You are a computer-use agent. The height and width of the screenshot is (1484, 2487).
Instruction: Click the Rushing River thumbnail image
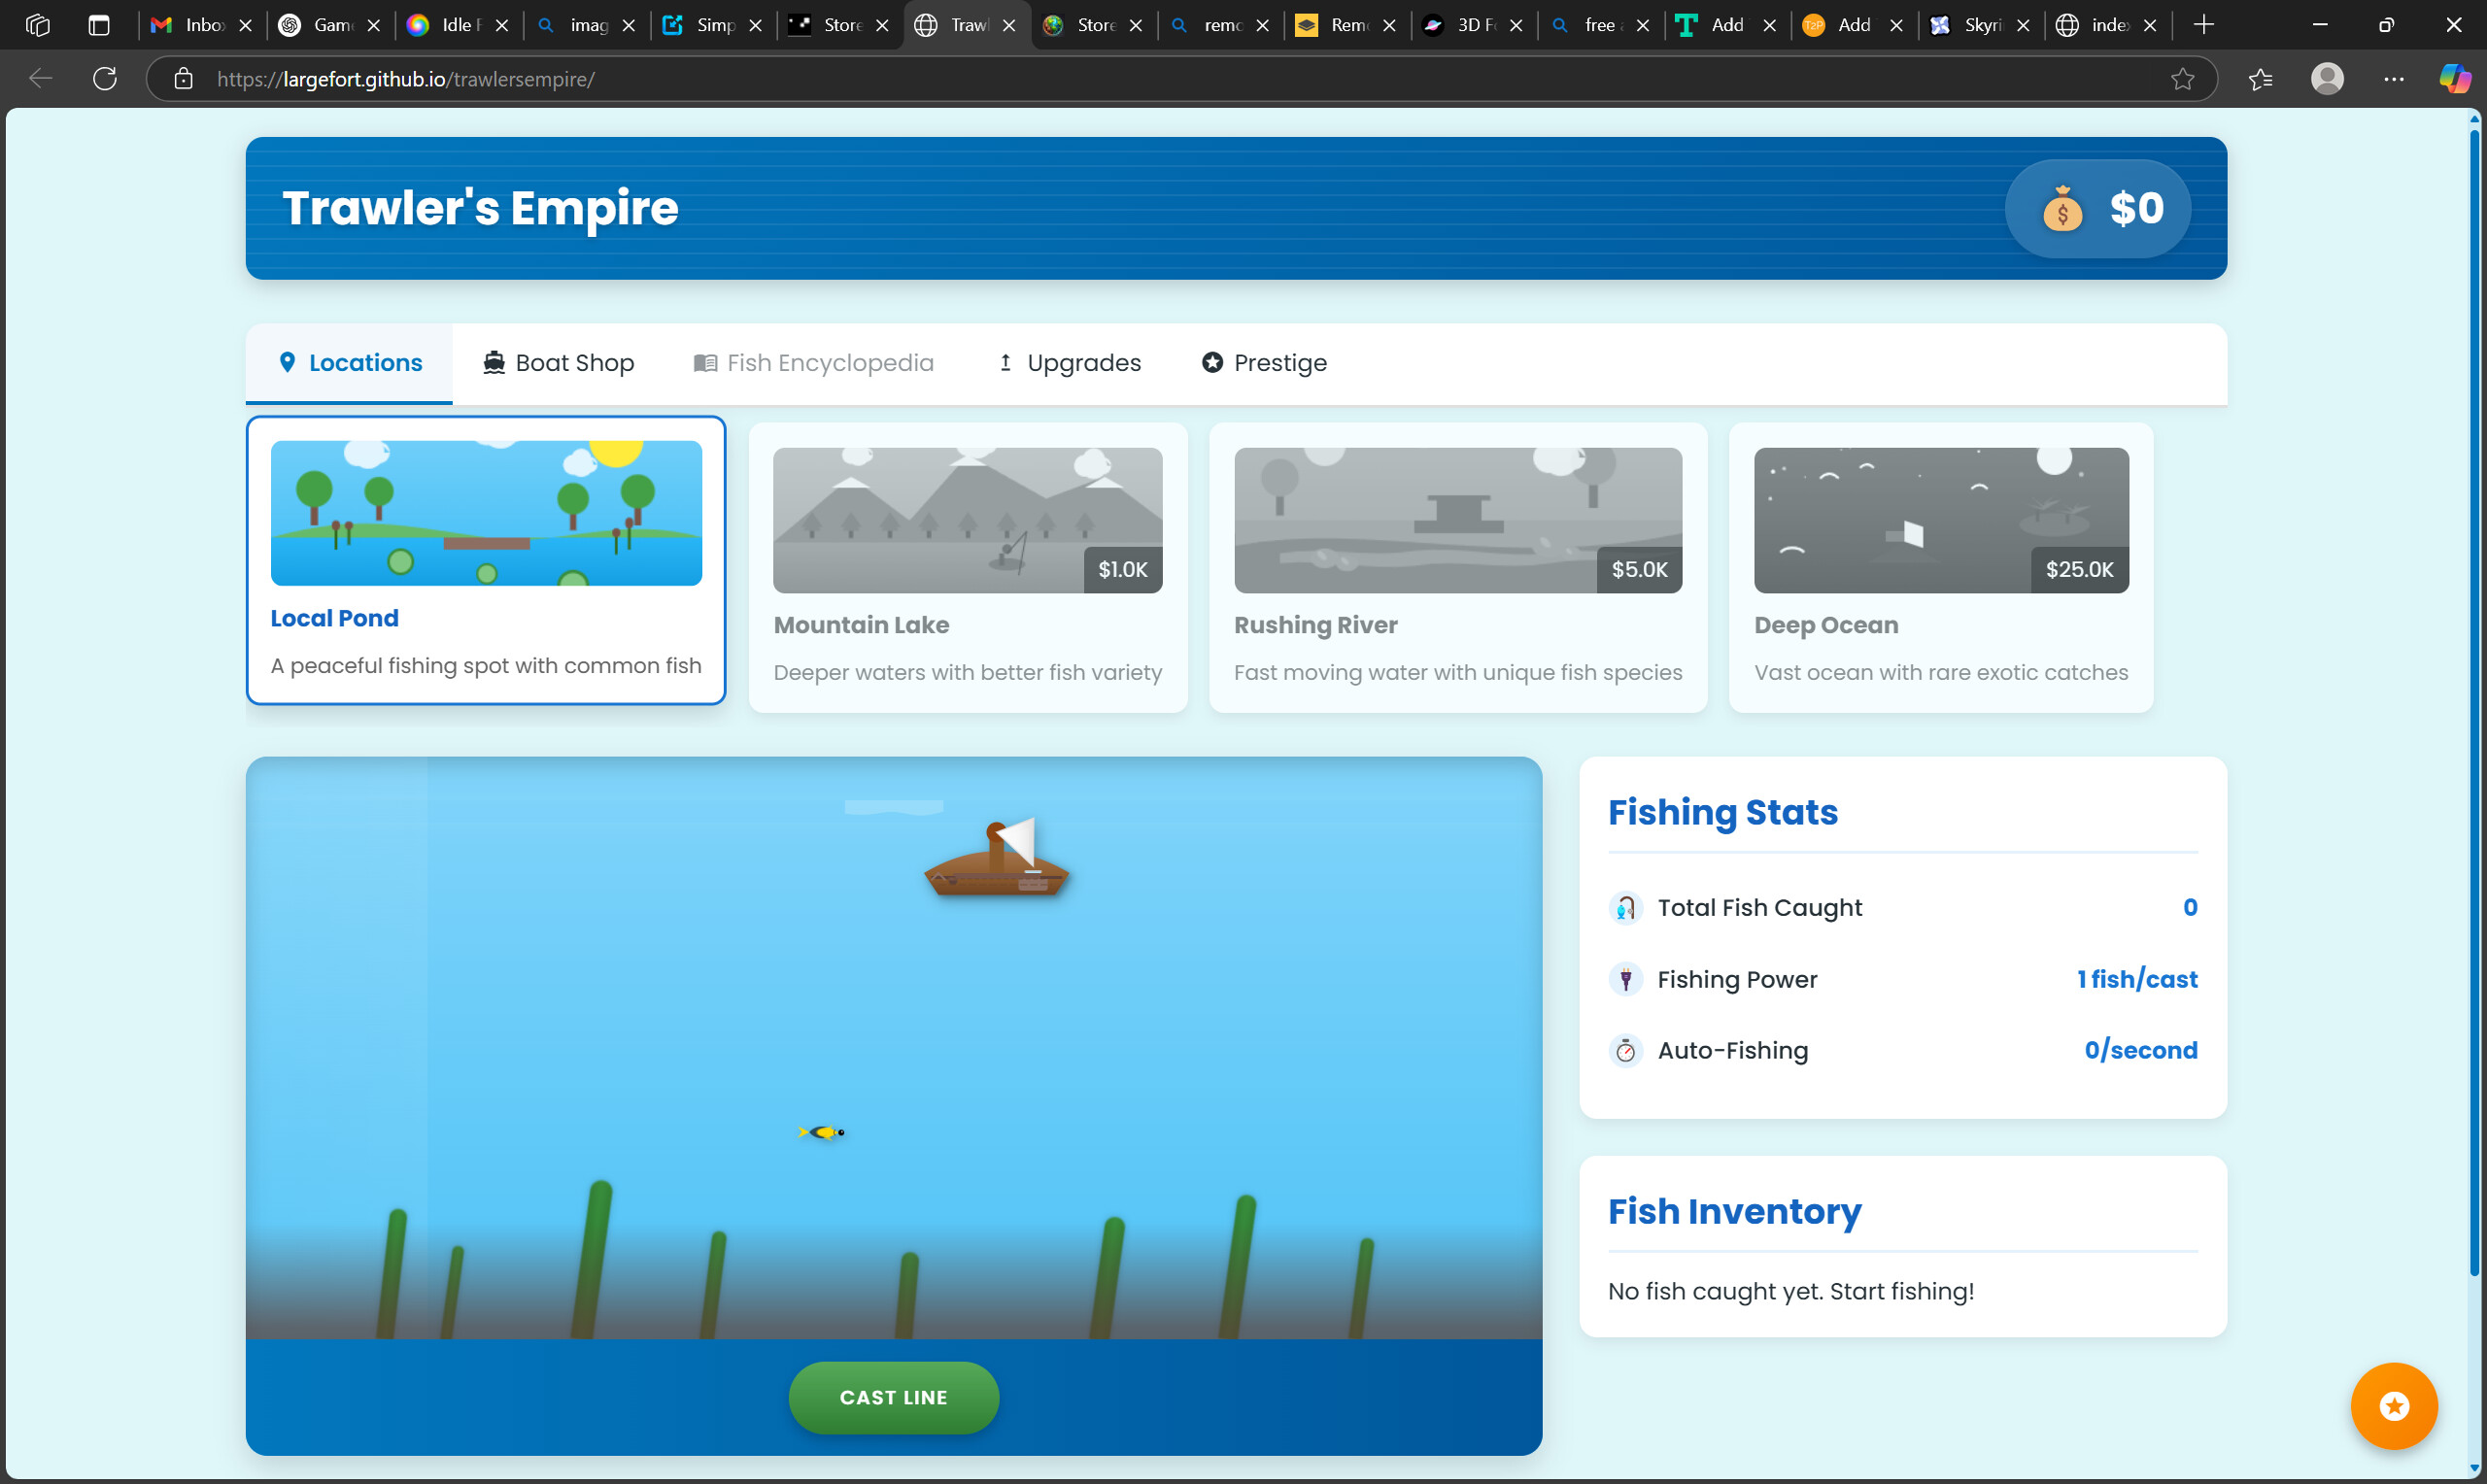(x=1457, y=519)
